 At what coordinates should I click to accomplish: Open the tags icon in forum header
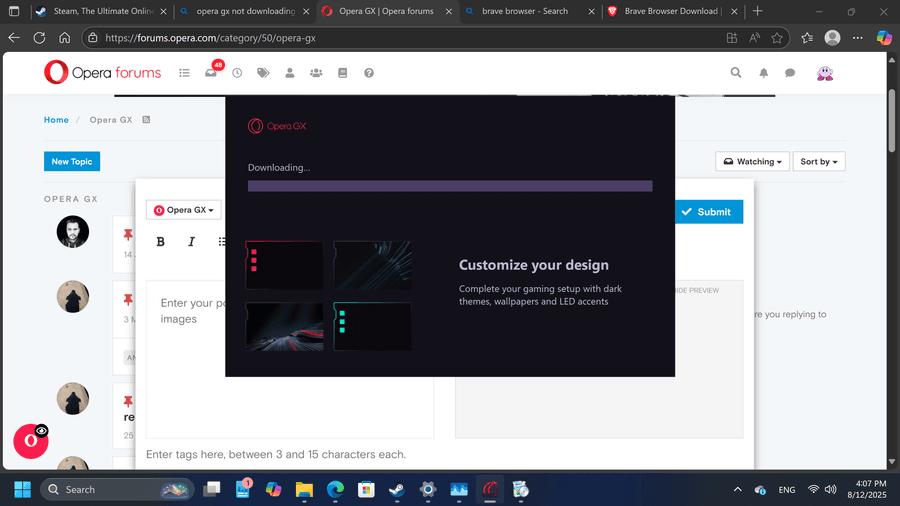click(x=263, y=73)
